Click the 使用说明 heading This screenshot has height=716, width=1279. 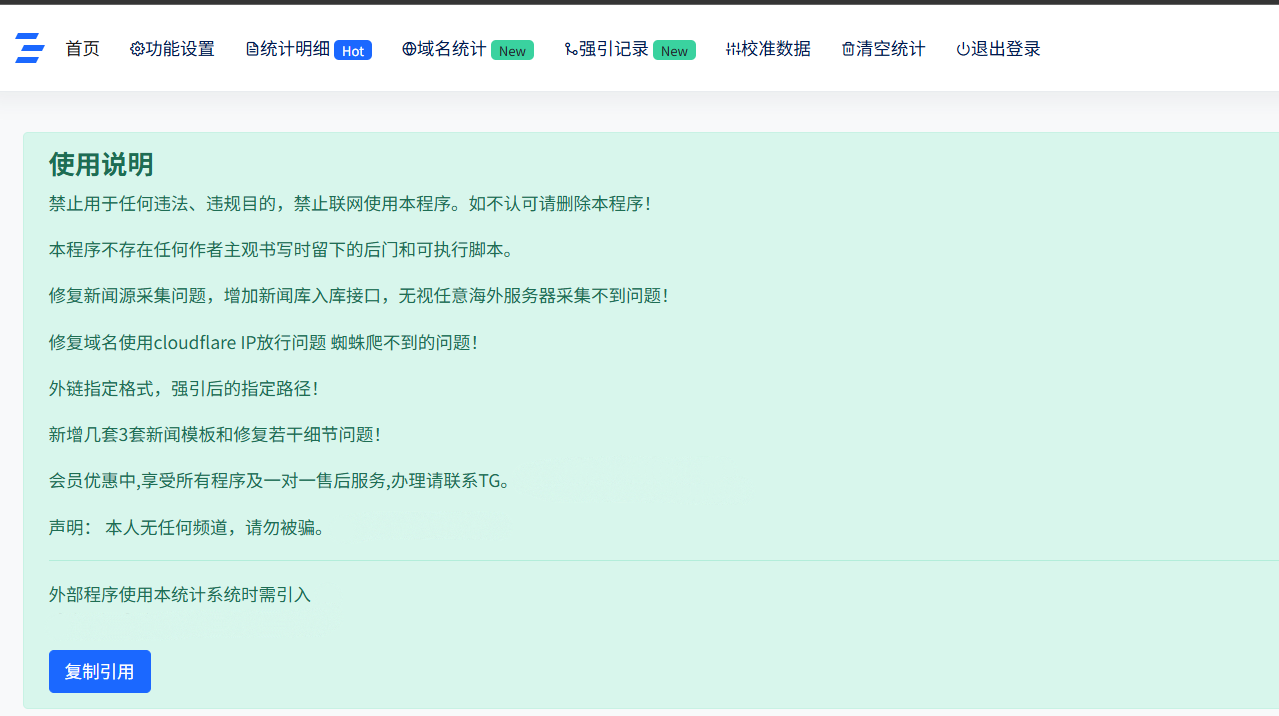101,164
